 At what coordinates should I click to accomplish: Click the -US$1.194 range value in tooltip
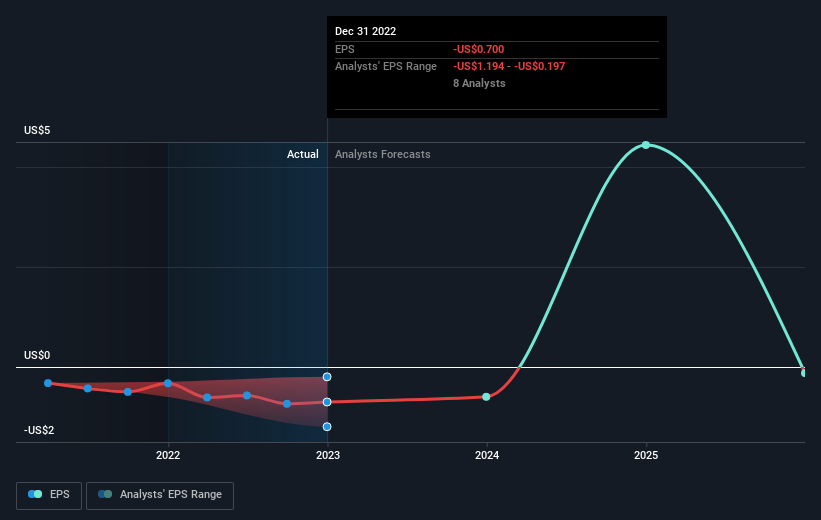pyautogui.click(x=479, y=67)
